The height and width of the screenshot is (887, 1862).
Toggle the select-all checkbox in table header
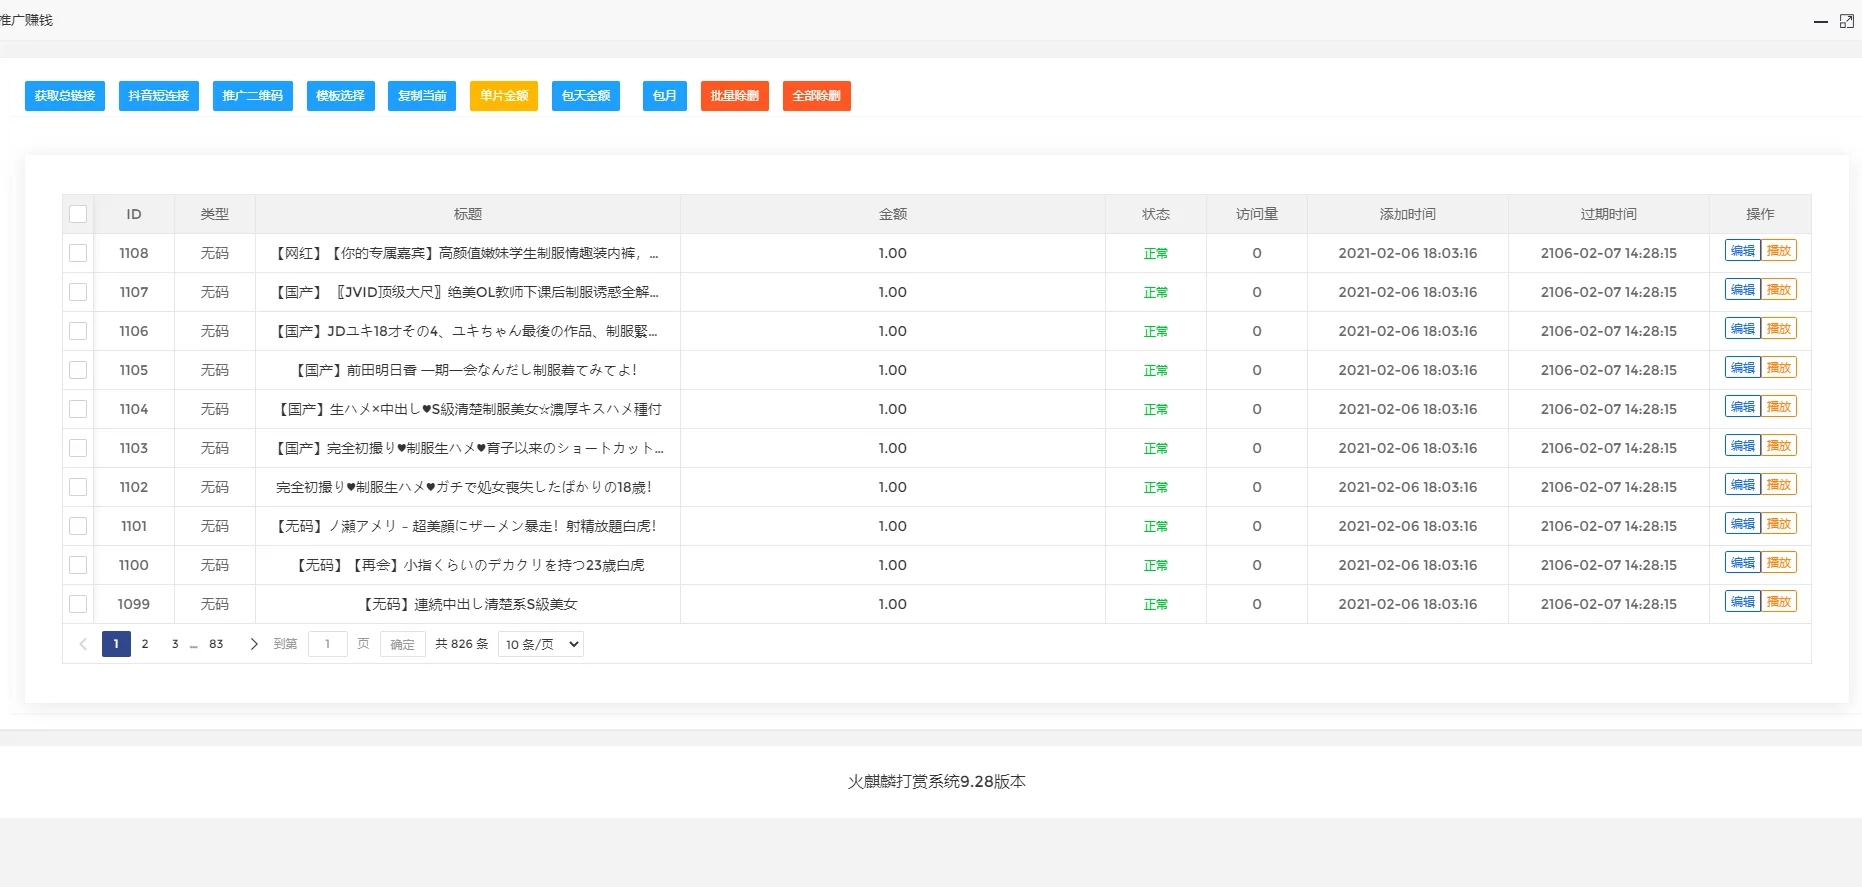point(78,214)
